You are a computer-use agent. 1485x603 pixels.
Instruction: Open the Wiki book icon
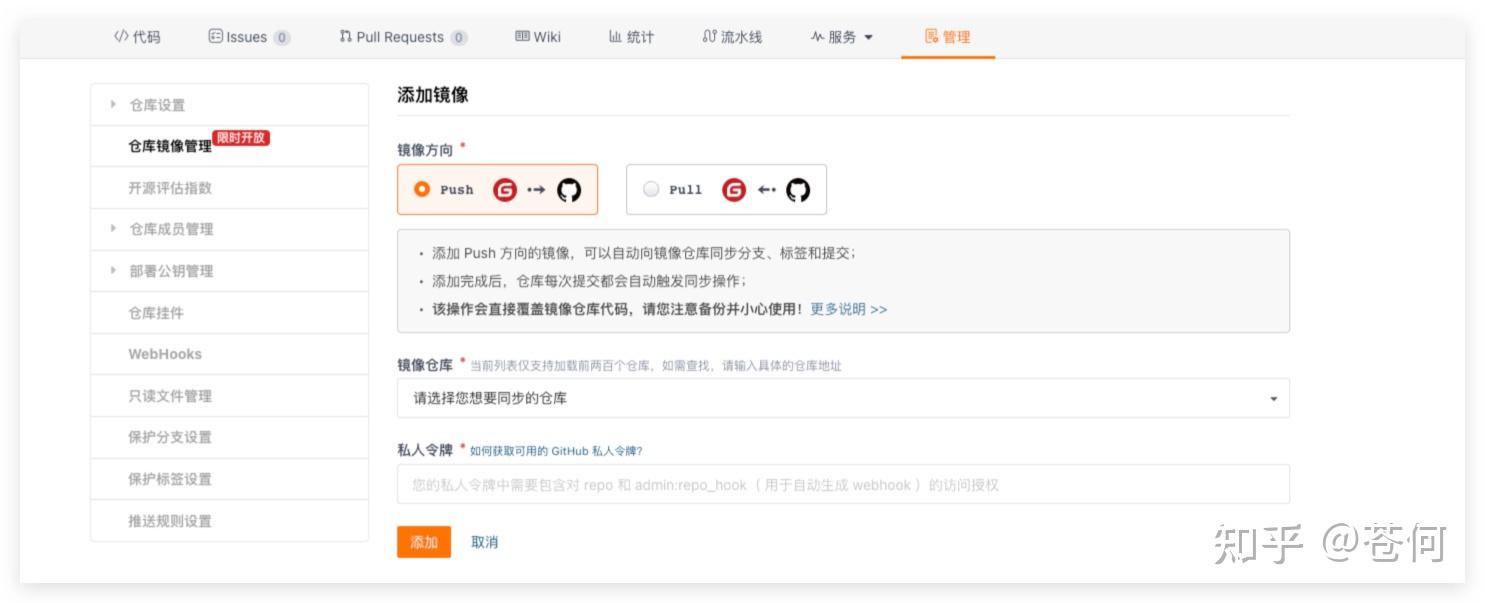coord(521,36)
